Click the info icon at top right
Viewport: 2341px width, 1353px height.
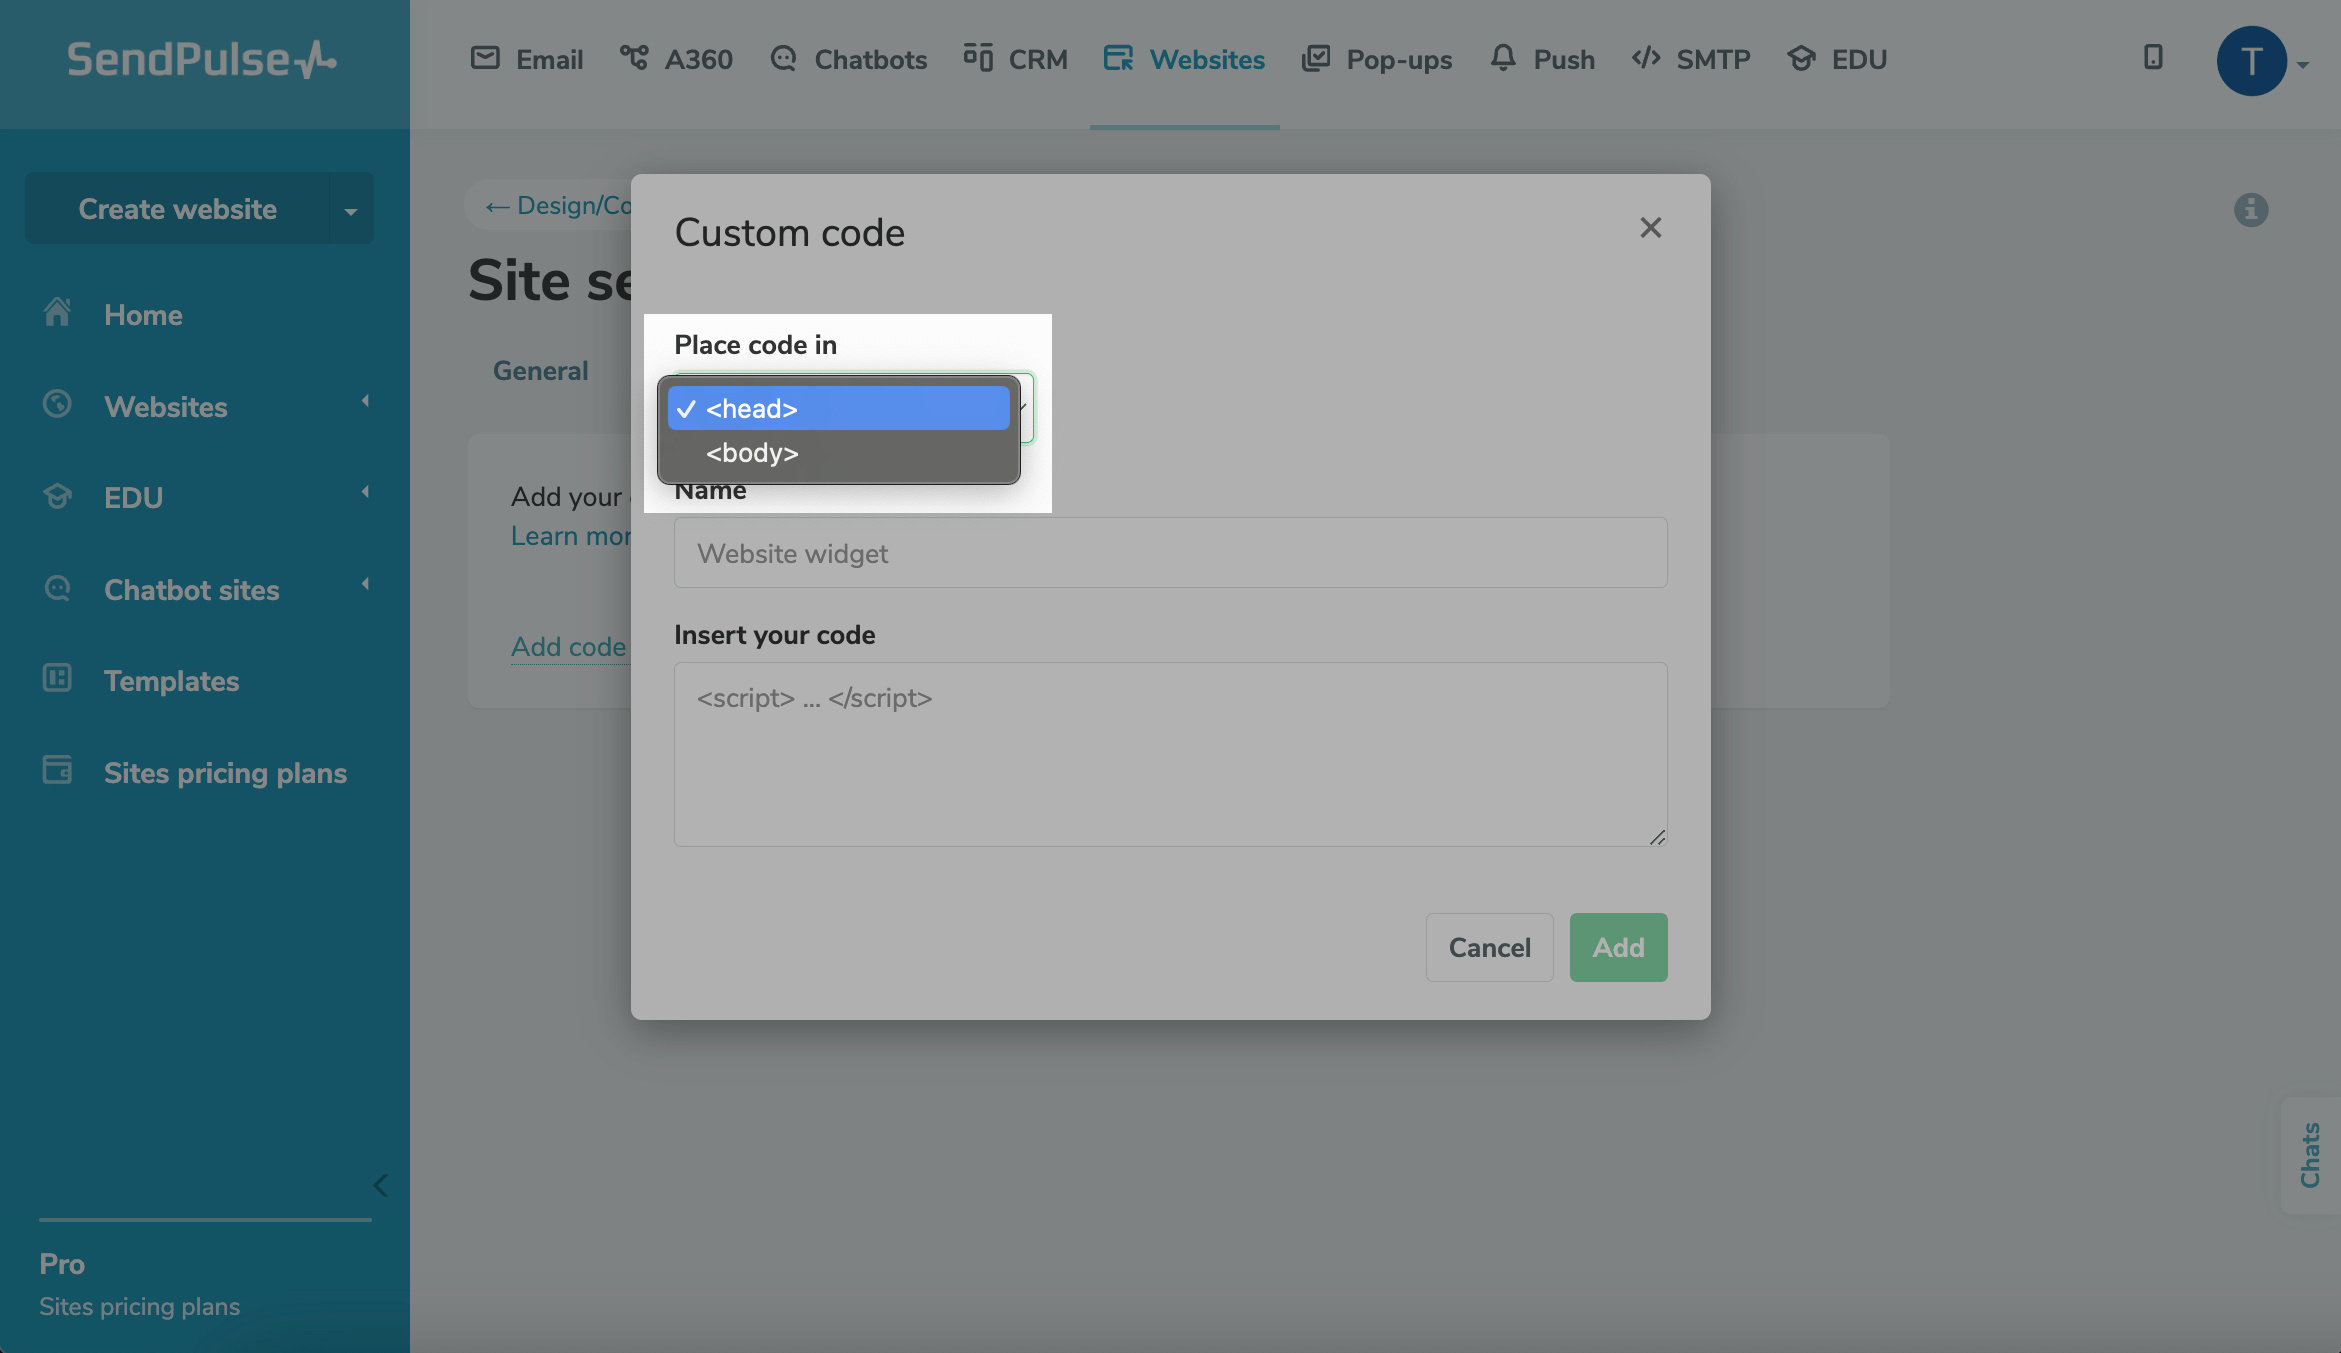2250,210
